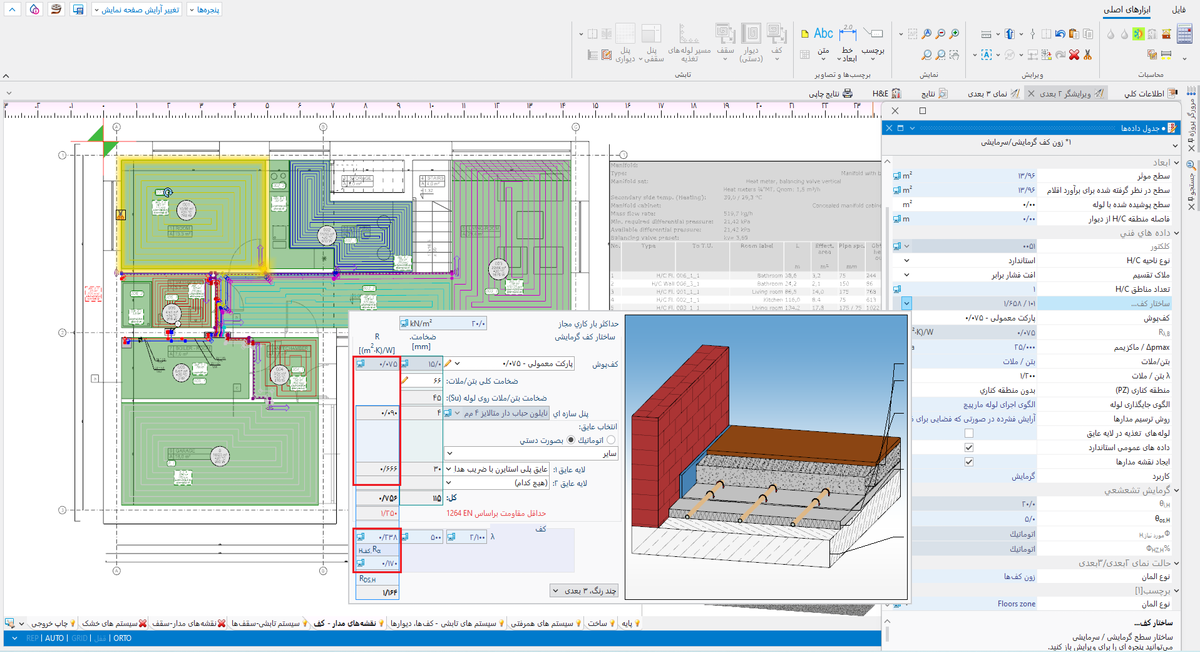
Task: Click the red X delete icon
Action: [x=1073, y=55]
